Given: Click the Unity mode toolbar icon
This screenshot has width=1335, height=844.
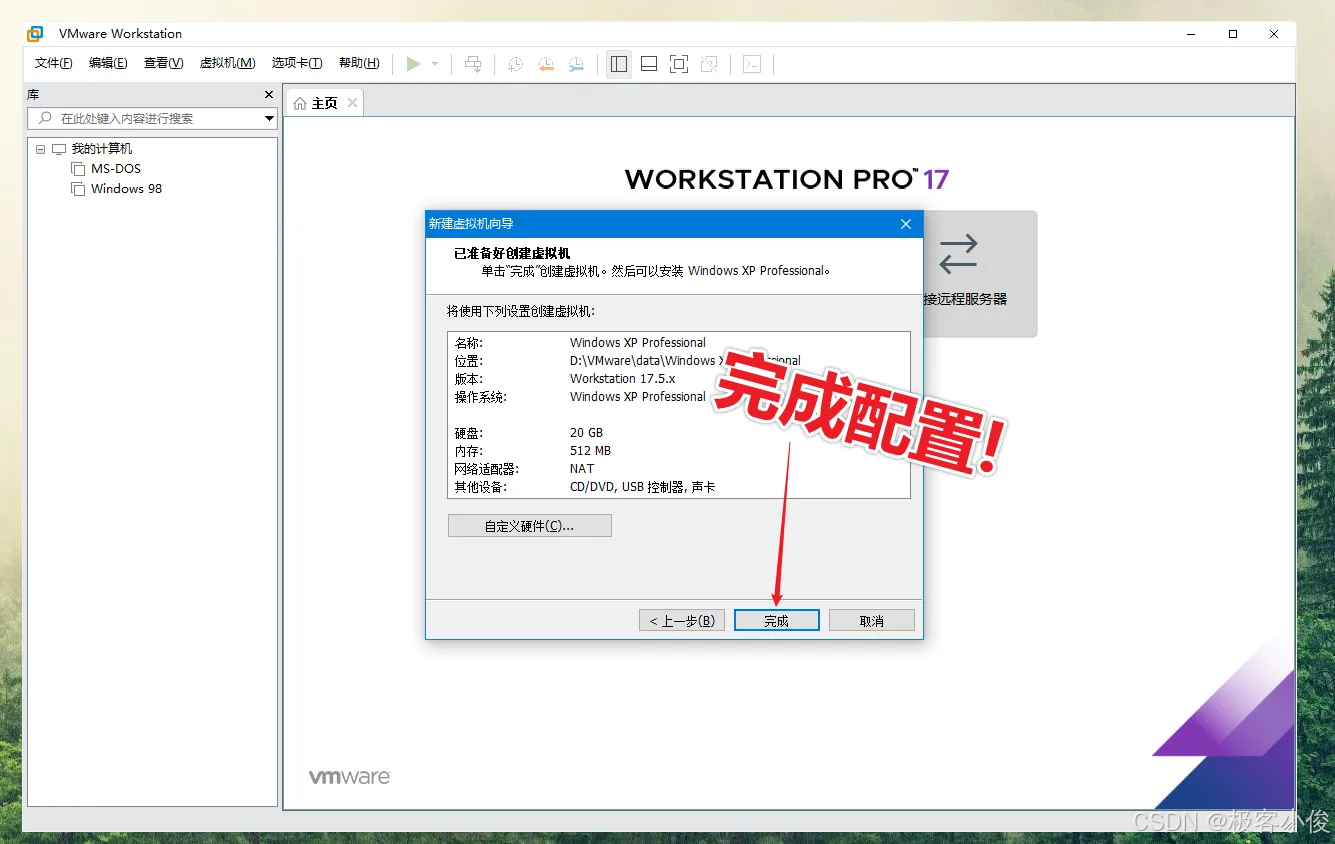Looking at the screenshot, I should point(709,64).
